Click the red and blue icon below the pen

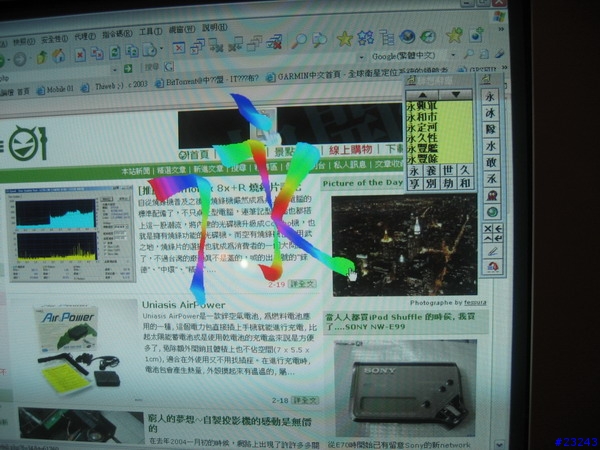[493, 266]
